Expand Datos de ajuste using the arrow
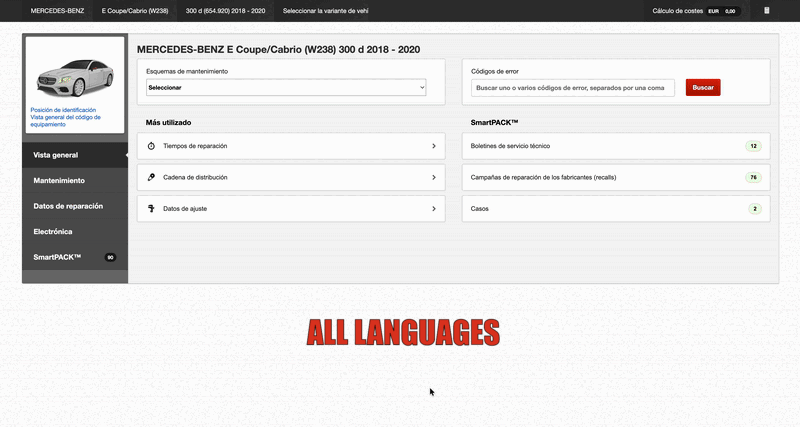800x427 pixels. pyautogui.click(x=433, y=209)
